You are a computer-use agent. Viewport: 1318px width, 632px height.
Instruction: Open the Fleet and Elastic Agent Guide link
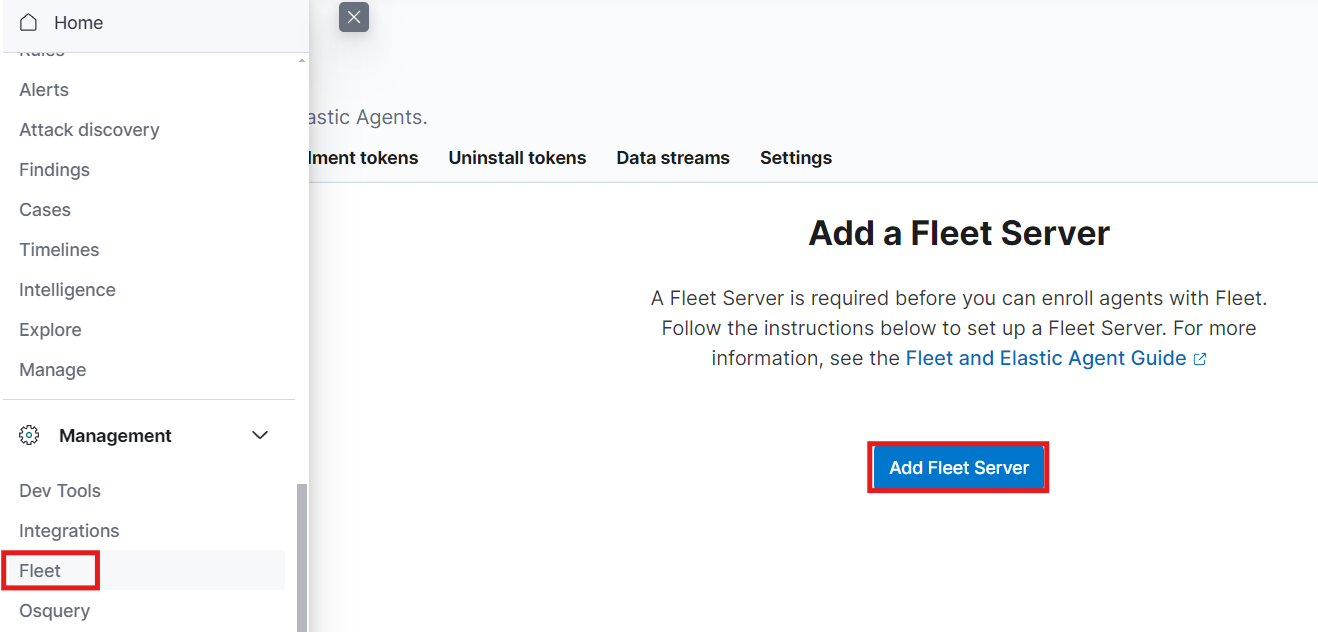1046,358
